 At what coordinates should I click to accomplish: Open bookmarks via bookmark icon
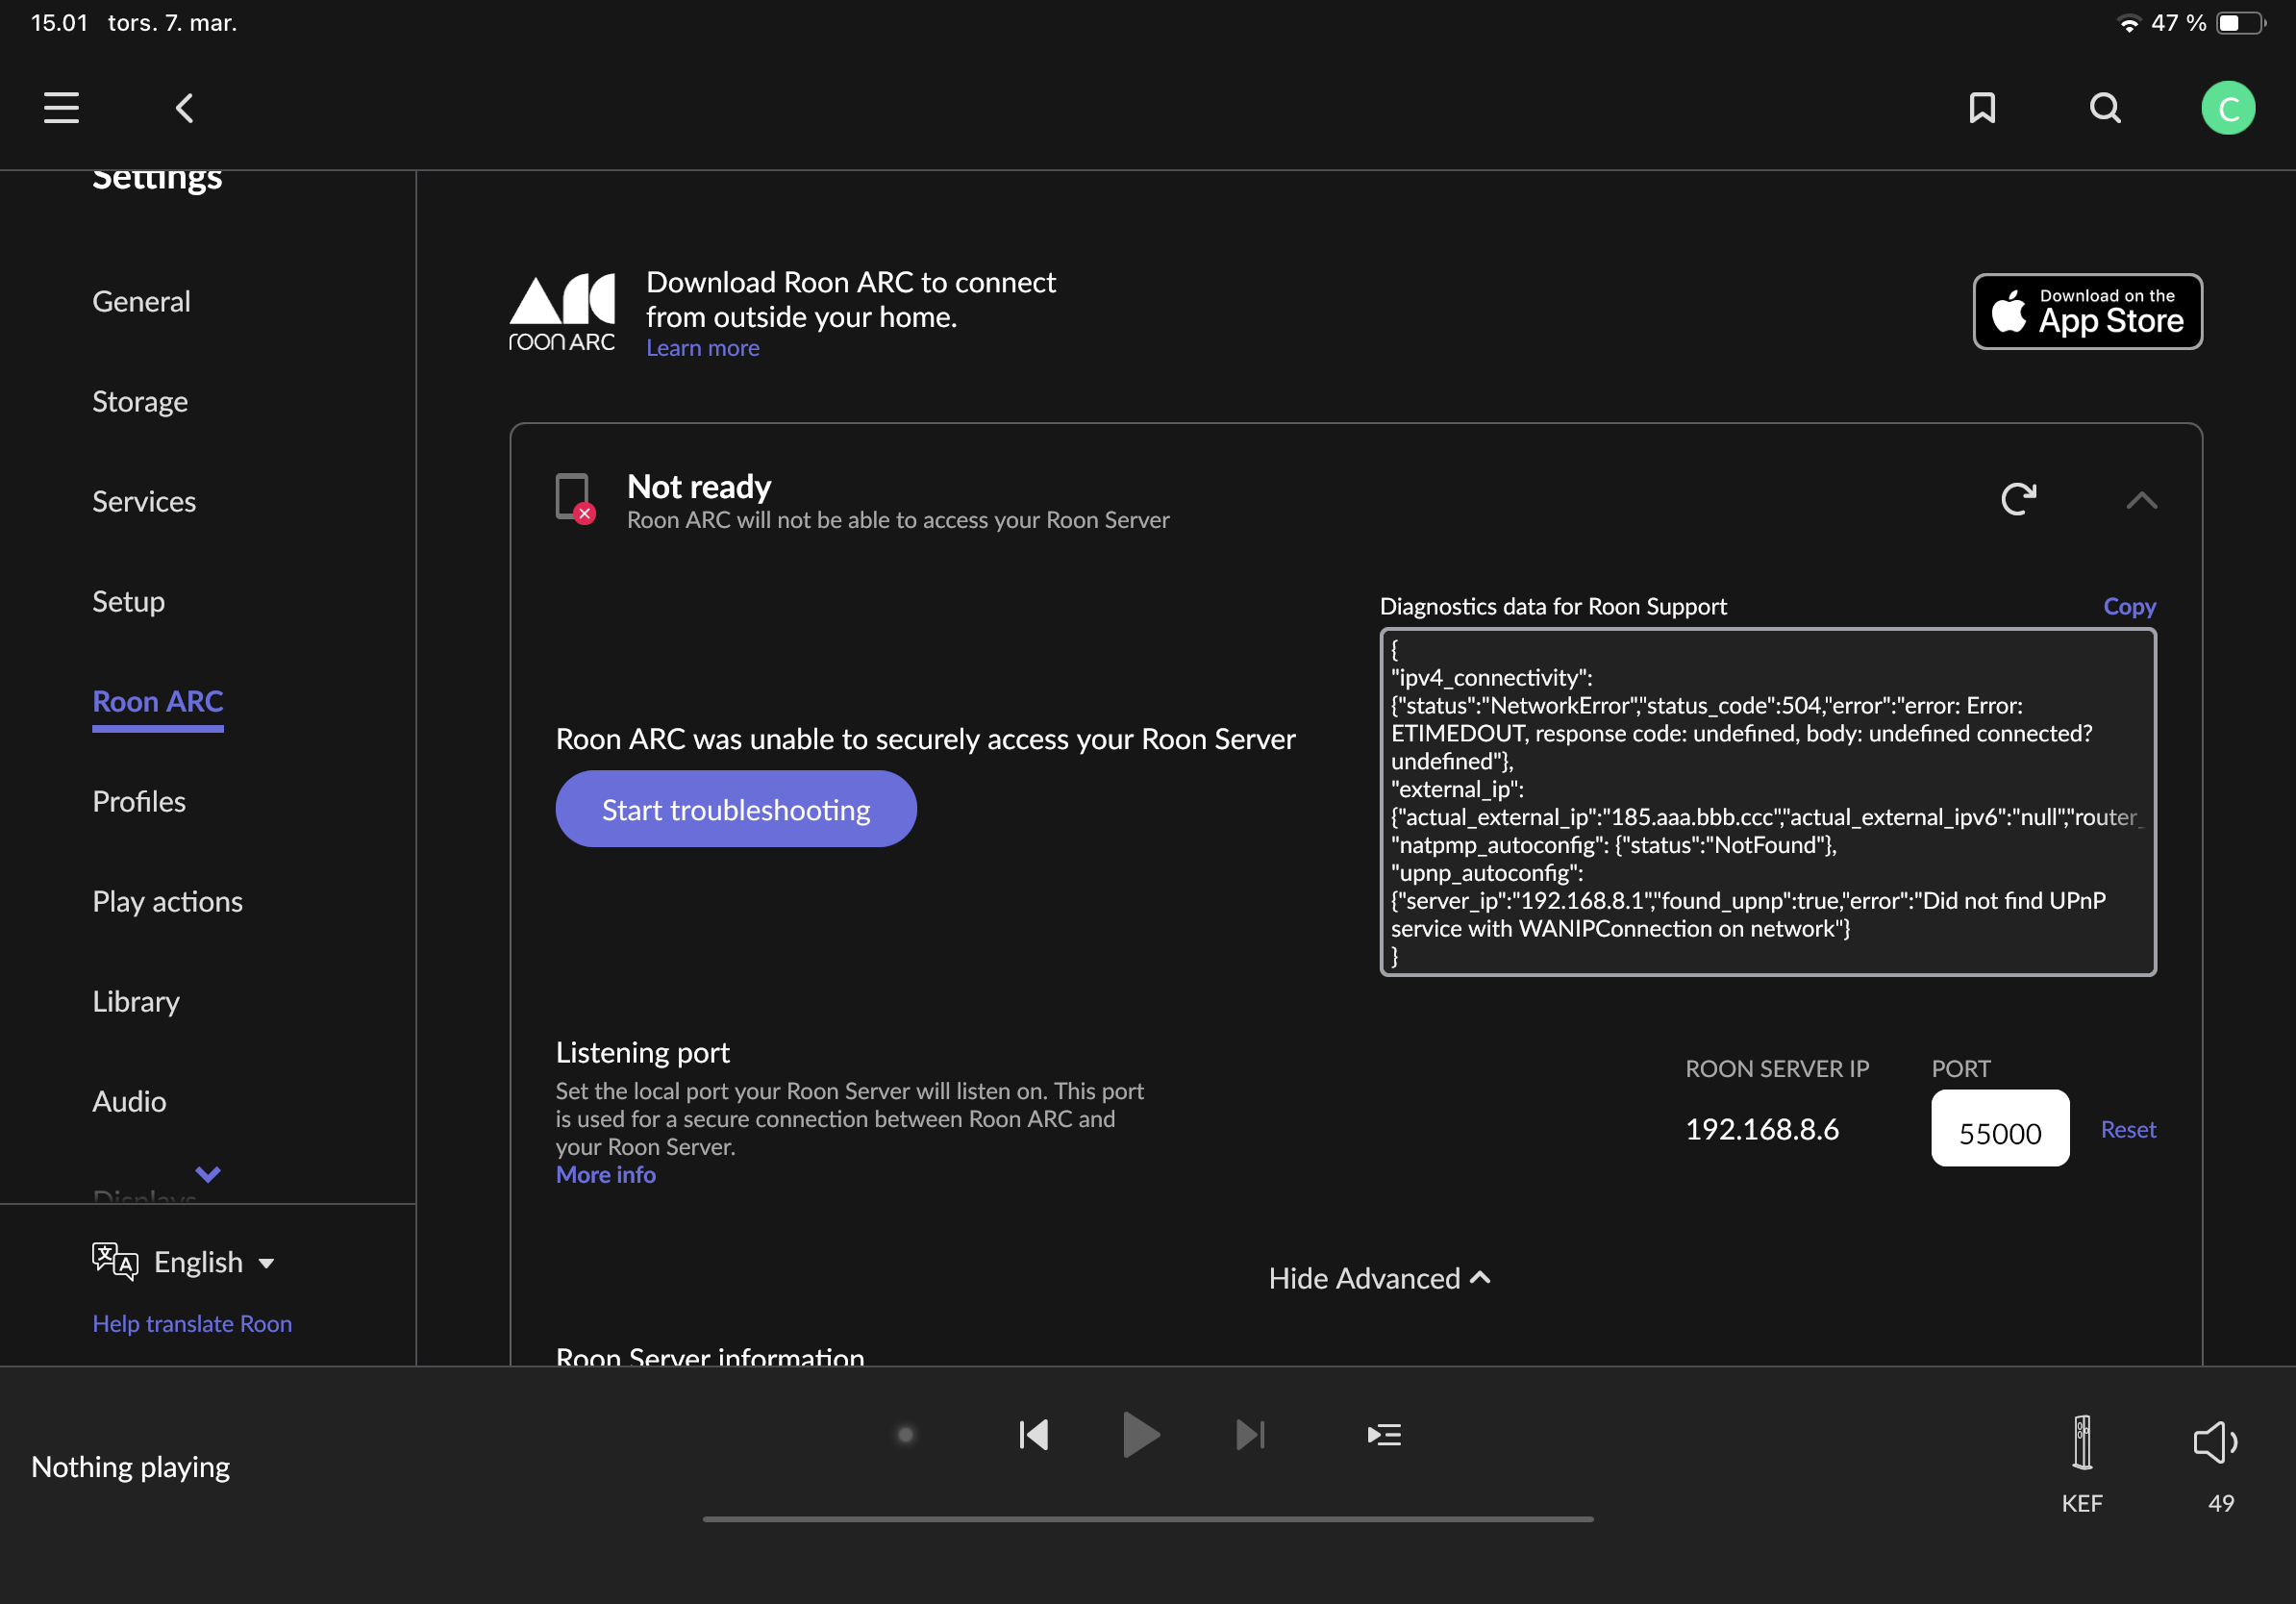[x=1981, y=108]
